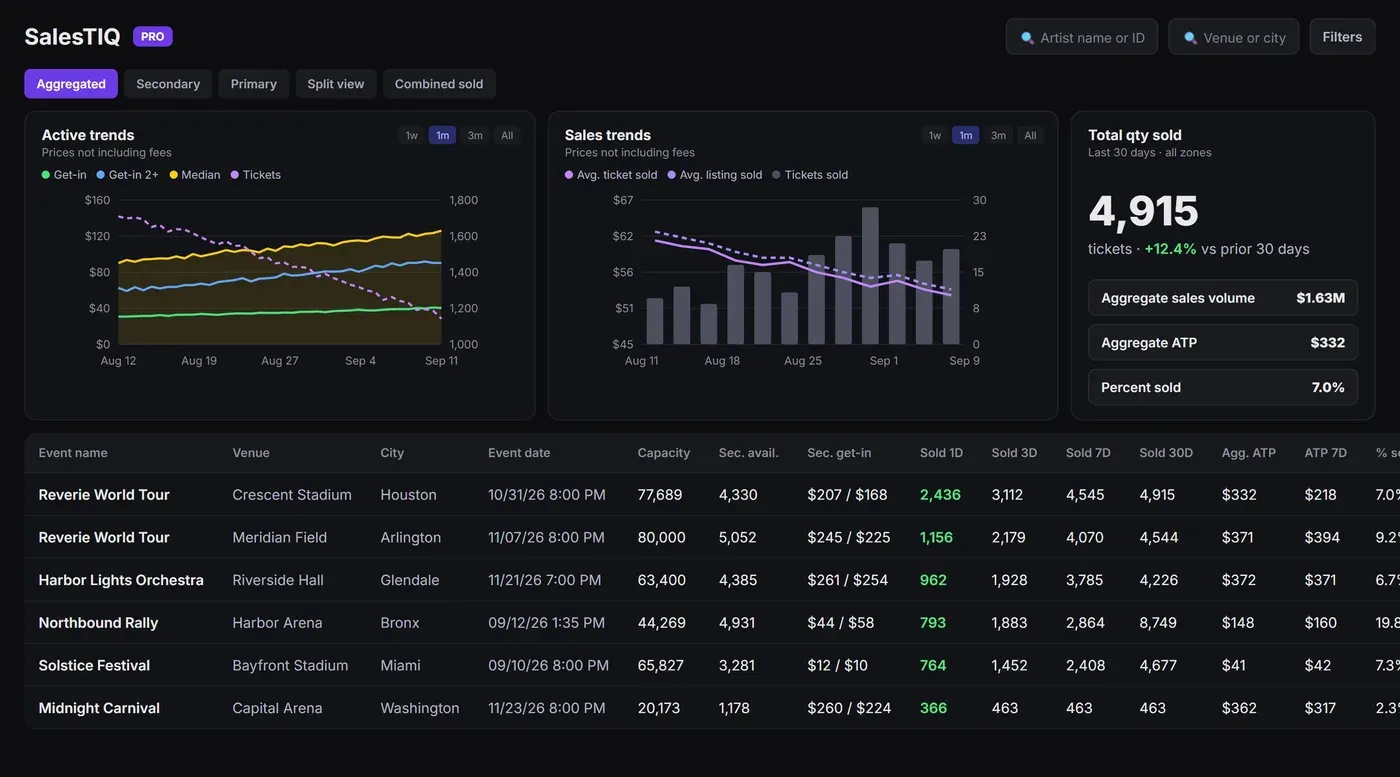The width and height of the screenshot is (1400, 777).
Task: Switch to the Aggregated tab
Action: click(71, 84)
